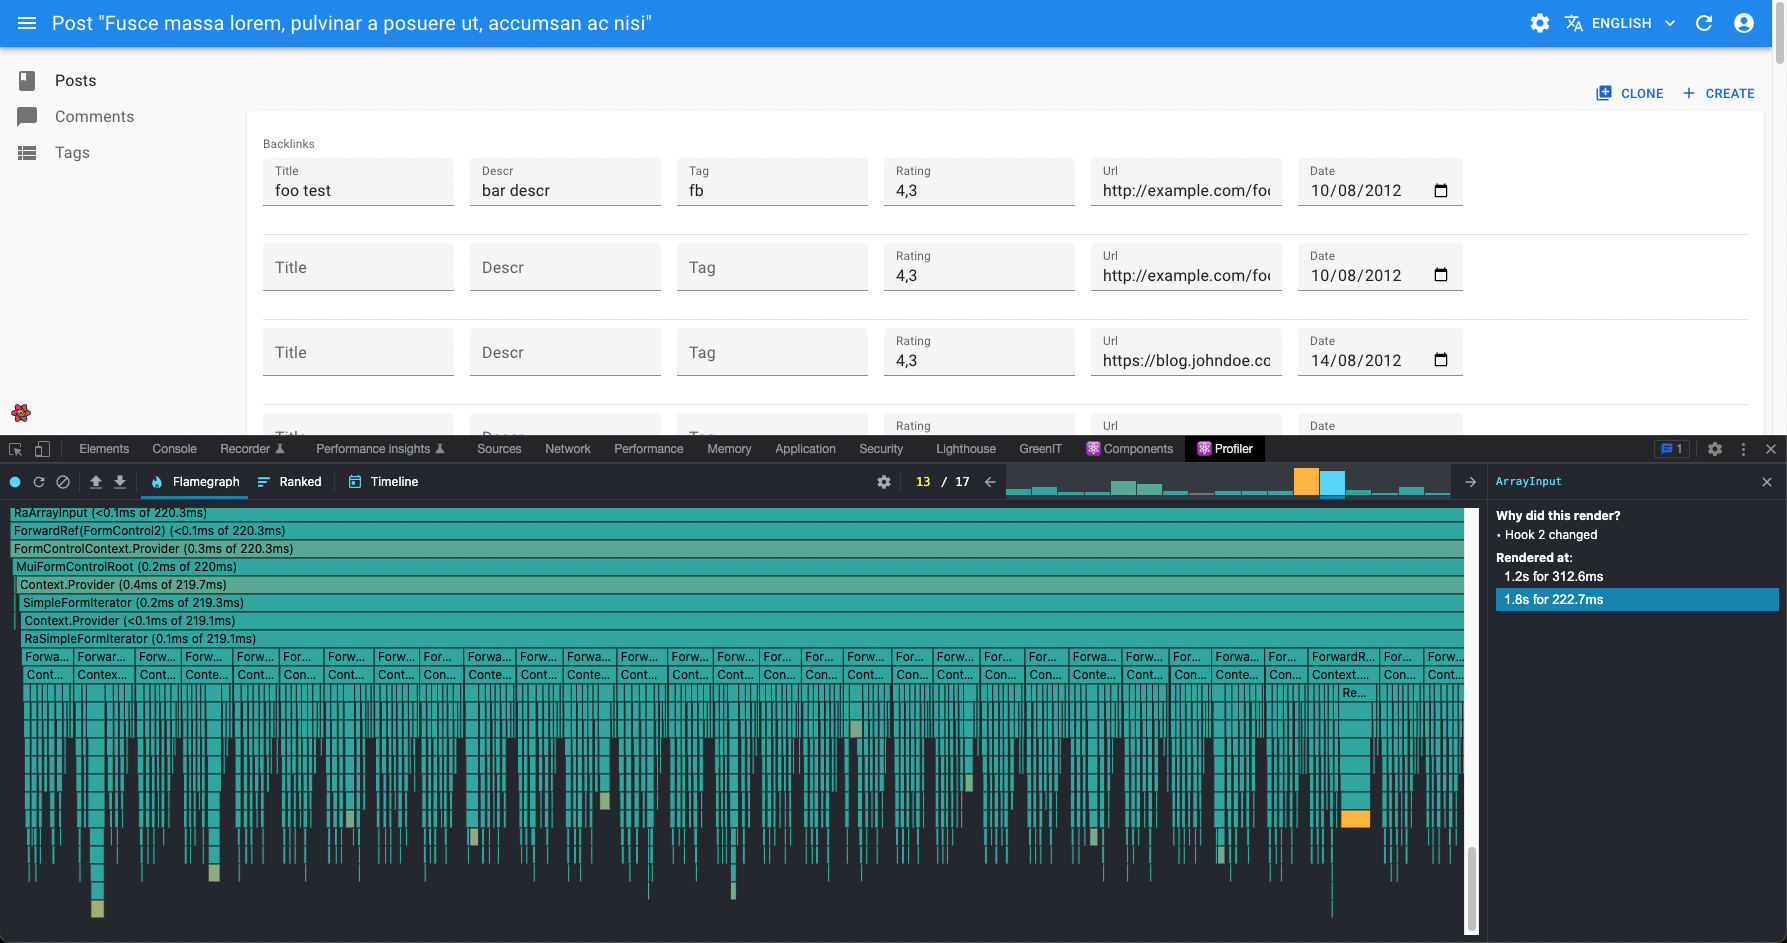The image size is (1787, 943).
Task: Click the CLONE button
Action: pyautogui.click(x=1629, y=92)
